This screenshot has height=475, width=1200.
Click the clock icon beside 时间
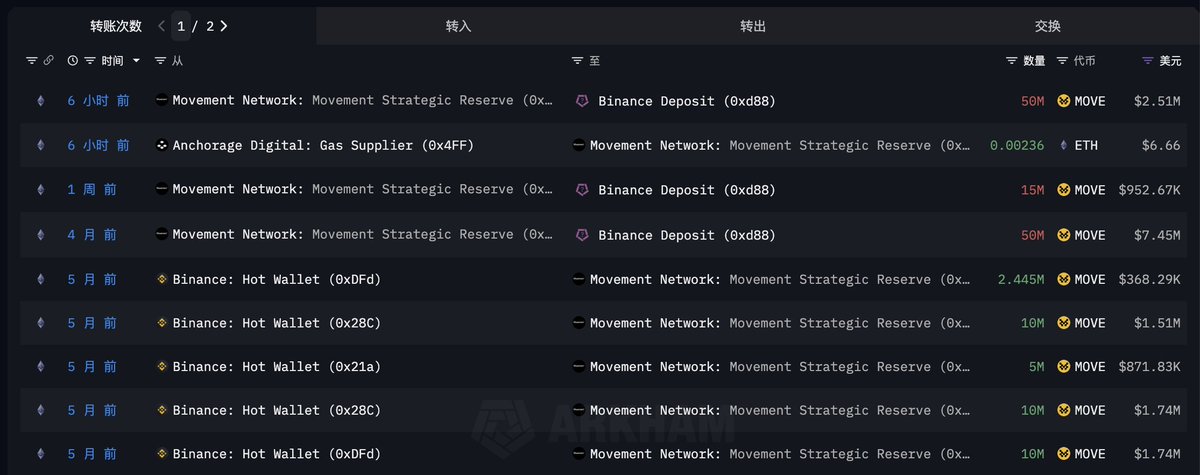point(73,61)
